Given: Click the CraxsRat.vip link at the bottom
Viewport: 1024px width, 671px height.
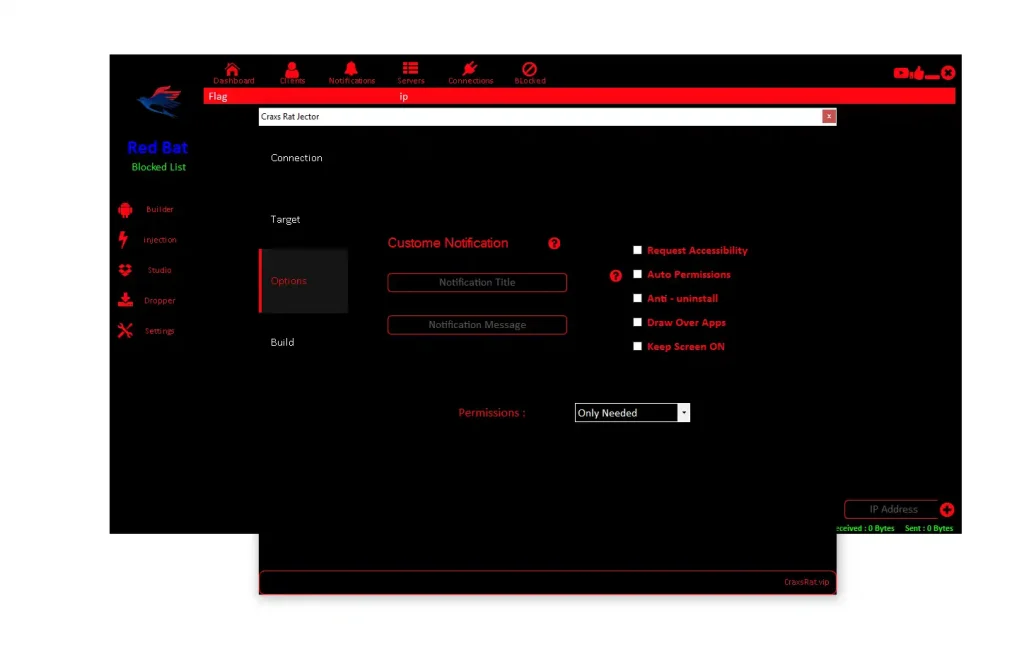Looking at the screenshot, I should click(x=806, y=582).
